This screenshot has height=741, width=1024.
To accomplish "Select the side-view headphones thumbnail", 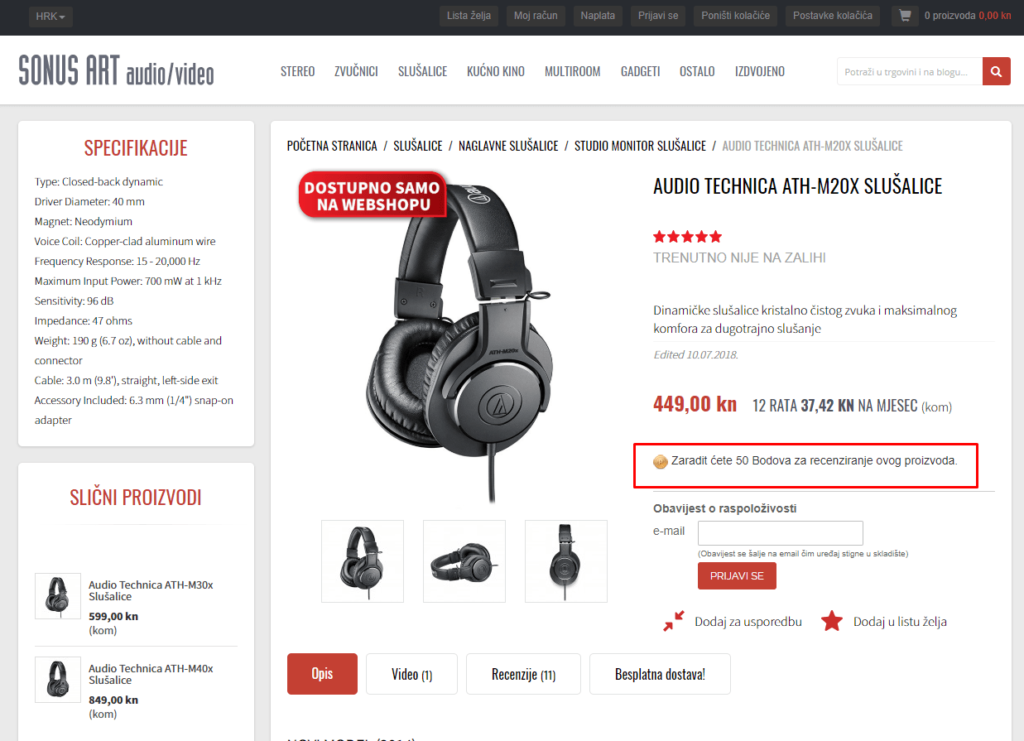I will (x=566, y=561).
